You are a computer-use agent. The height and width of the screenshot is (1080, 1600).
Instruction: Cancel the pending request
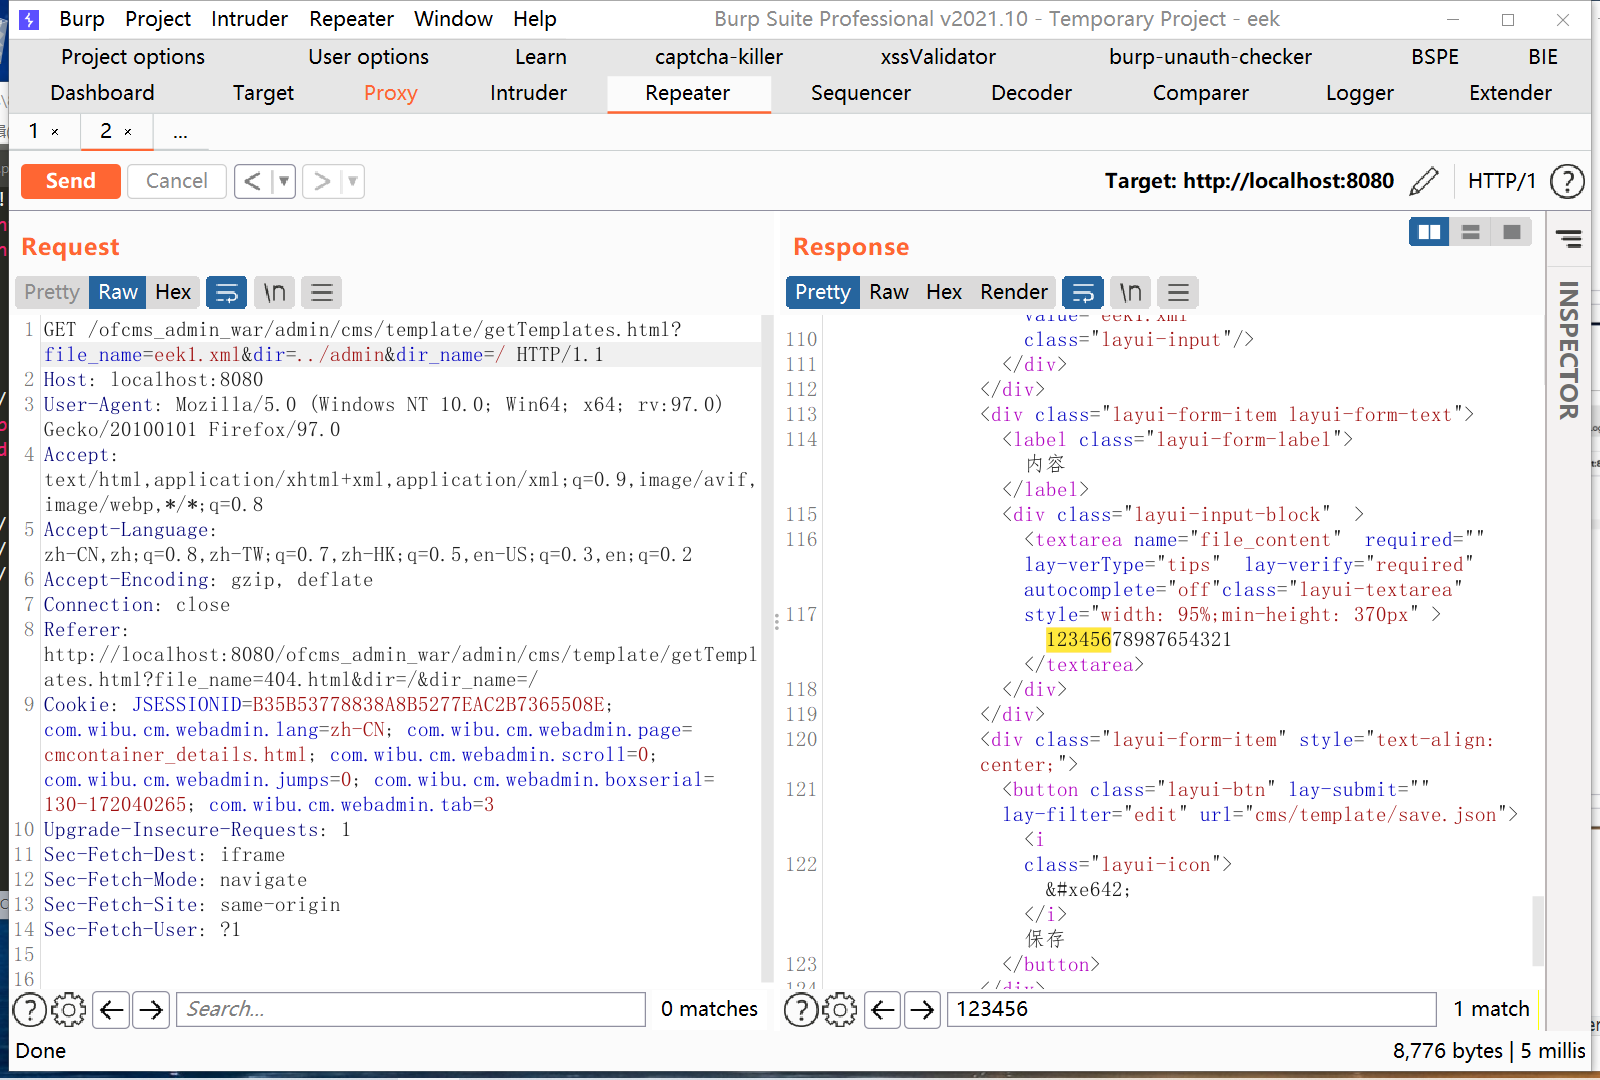[176, 181]
